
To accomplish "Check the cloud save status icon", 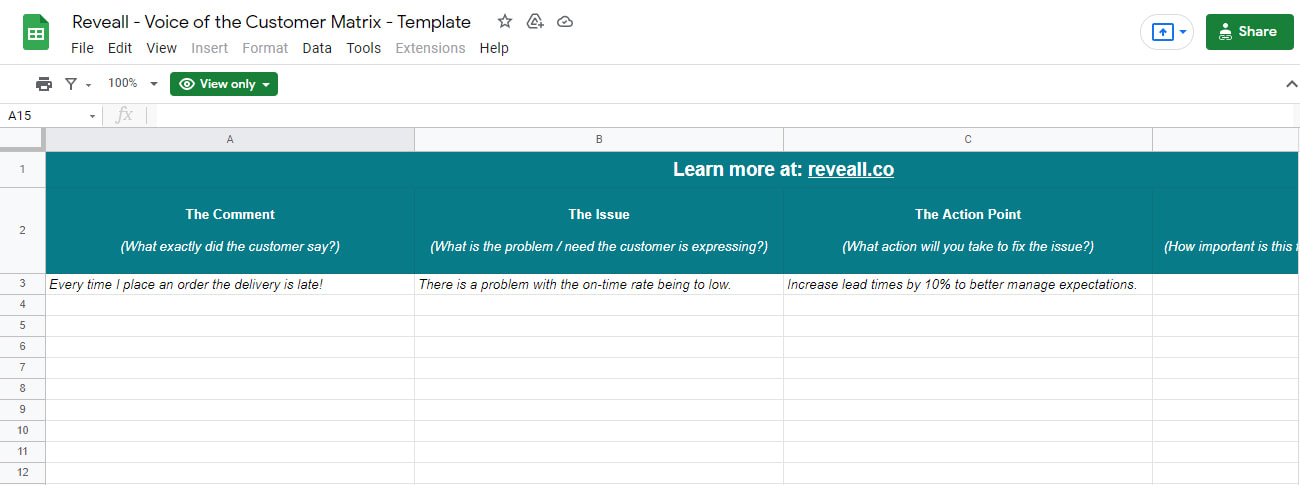I will pyautogui.click(x=565, y=21).
